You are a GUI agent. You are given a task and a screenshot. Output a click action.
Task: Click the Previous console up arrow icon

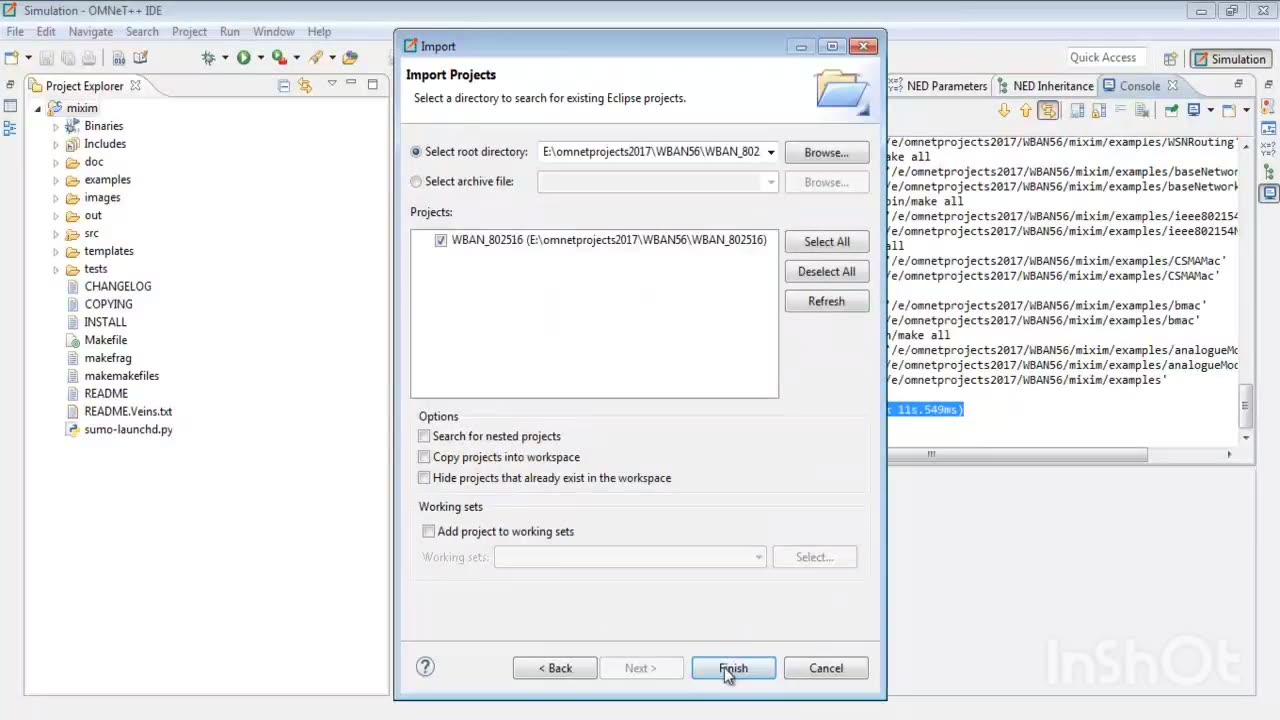[x=1025, y=110]
